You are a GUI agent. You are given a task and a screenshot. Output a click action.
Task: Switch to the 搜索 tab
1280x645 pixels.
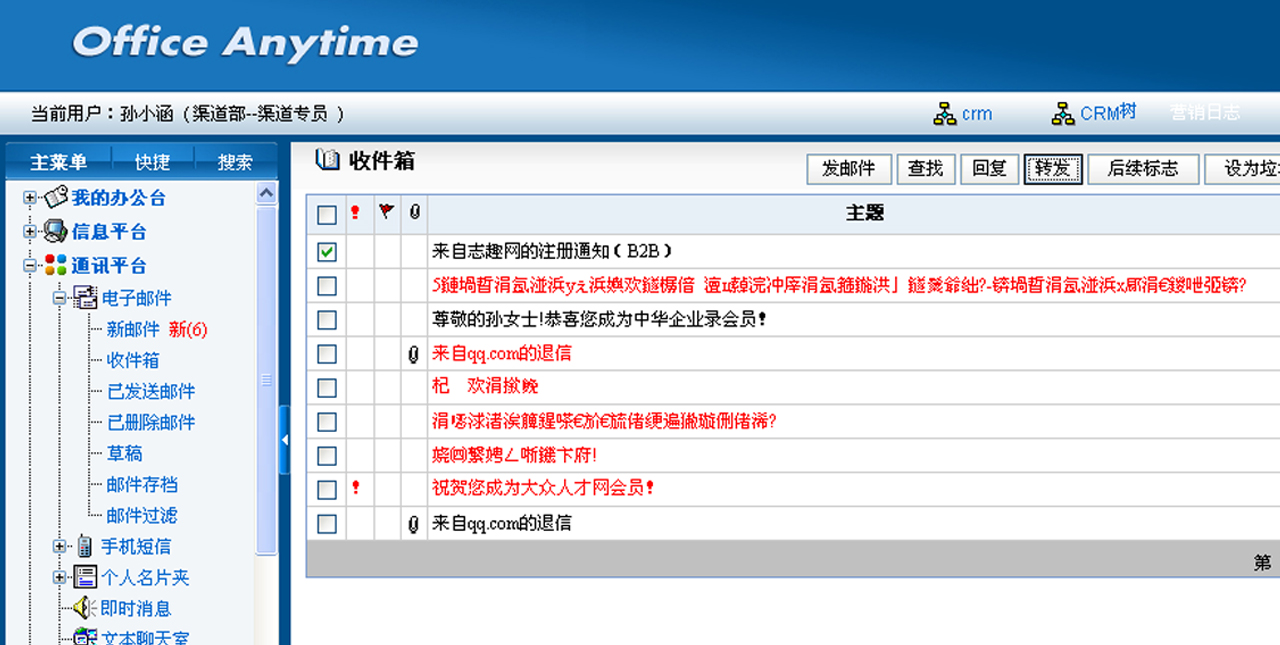pos(235,162)
